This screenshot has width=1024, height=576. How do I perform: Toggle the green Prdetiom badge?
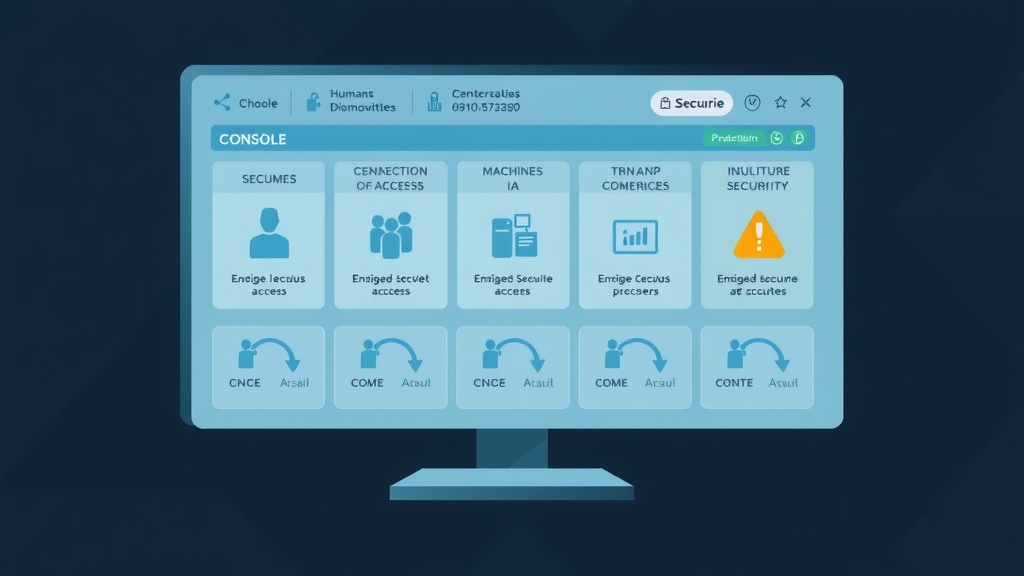click(x=733, y=139)
